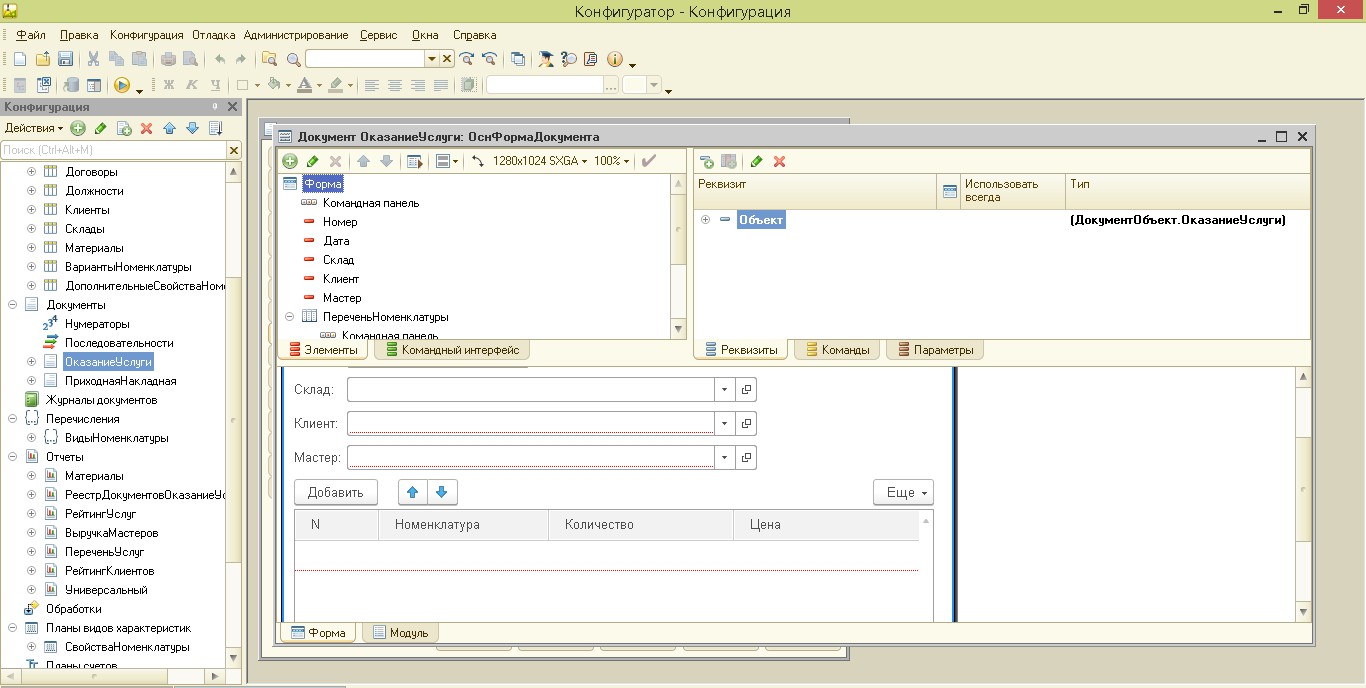Move item down with blue arrow in Конфигурация
Screen dimensions: 1366x688
tap(192, 128)
